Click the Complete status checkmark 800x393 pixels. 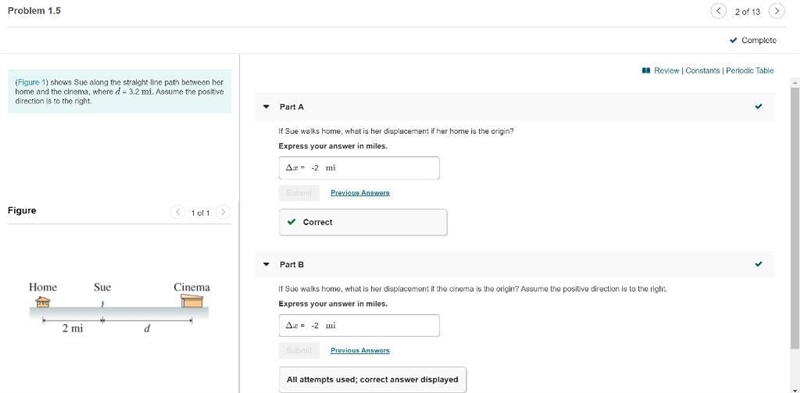(733, 40)
